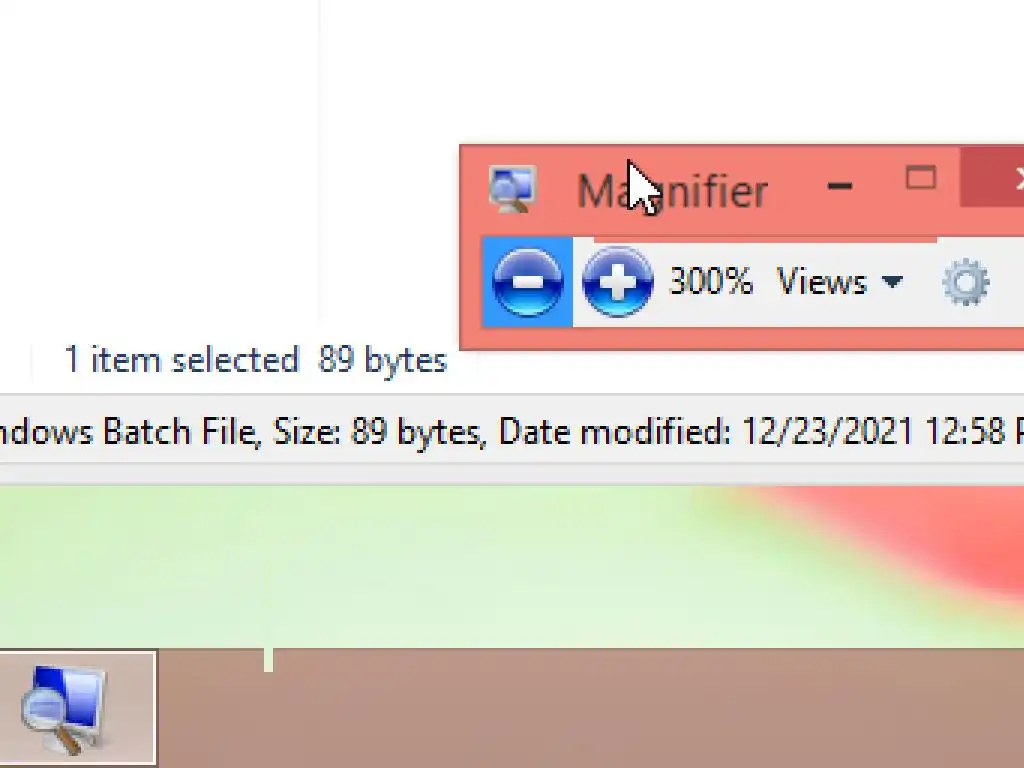
Task: Click the Magnifier title text
Action: point(673,191)
